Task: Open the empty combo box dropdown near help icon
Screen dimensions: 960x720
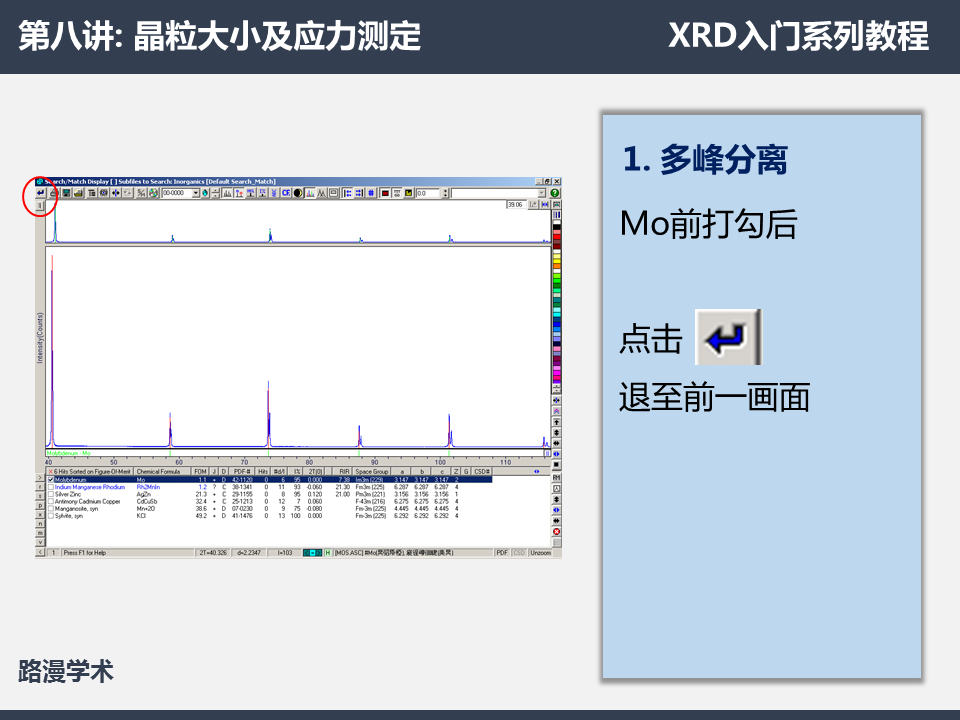Action: coord(541,193)
